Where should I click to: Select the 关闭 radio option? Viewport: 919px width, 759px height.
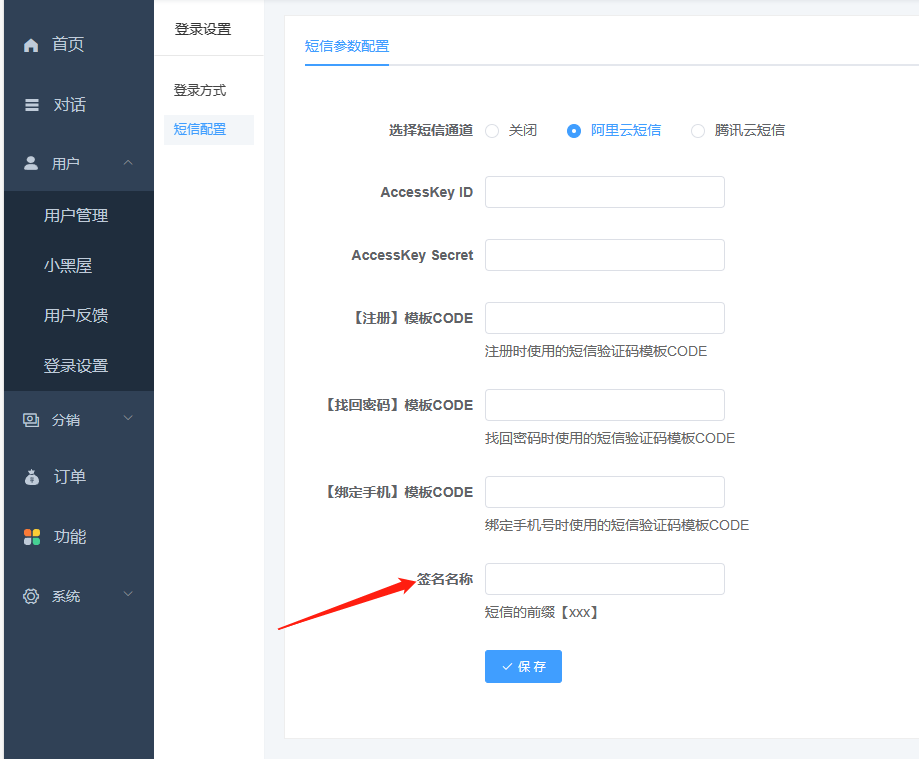[492, 131]
